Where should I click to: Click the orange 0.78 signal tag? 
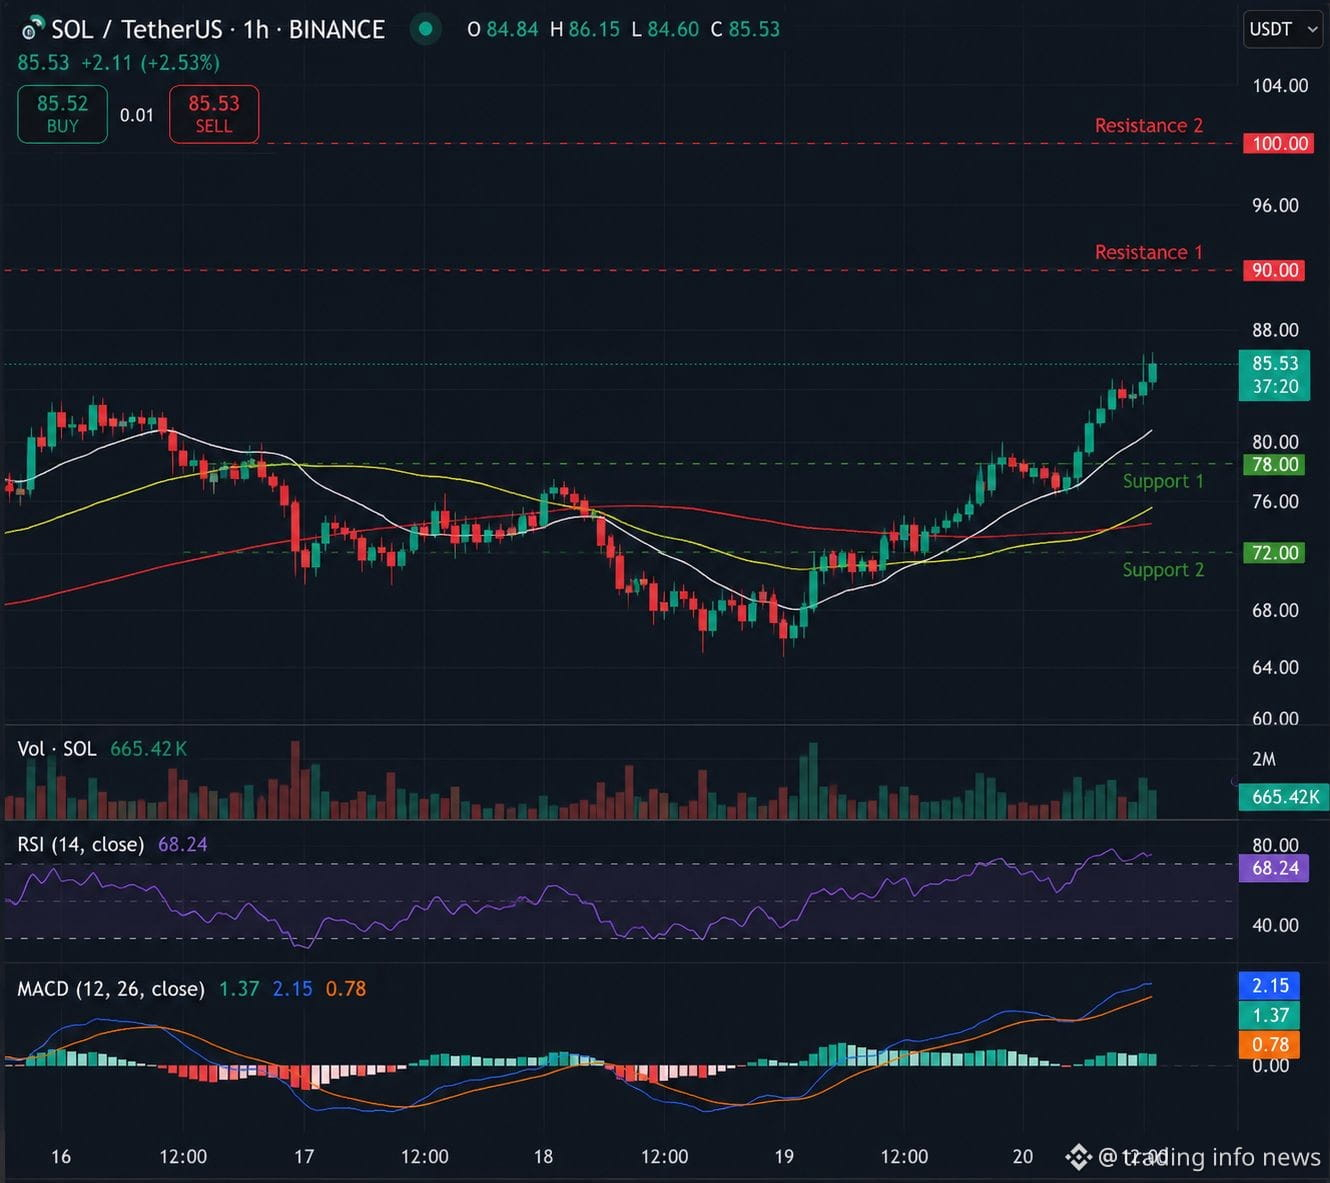(1270, 1044)
